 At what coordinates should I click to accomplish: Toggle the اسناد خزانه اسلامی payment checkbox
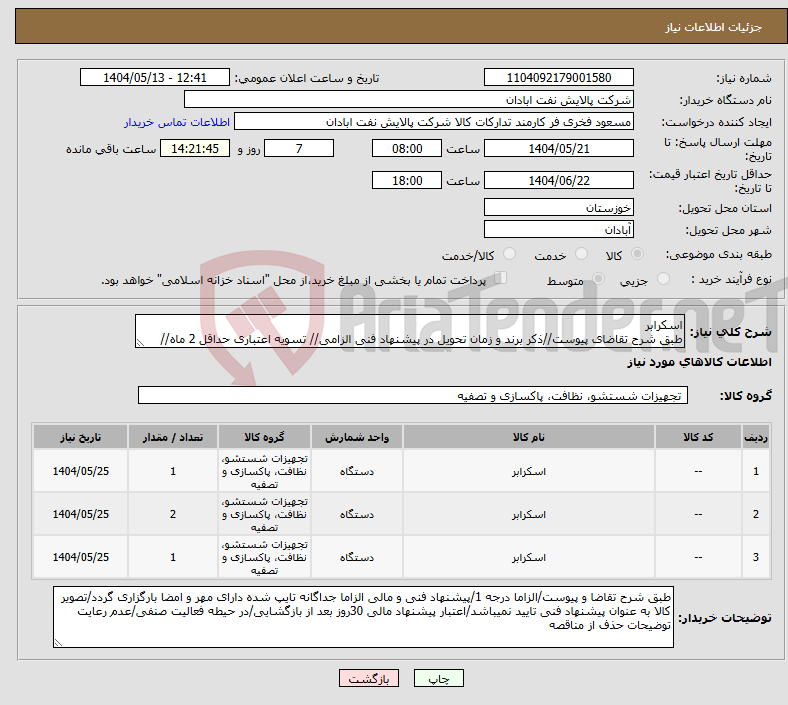501,277
